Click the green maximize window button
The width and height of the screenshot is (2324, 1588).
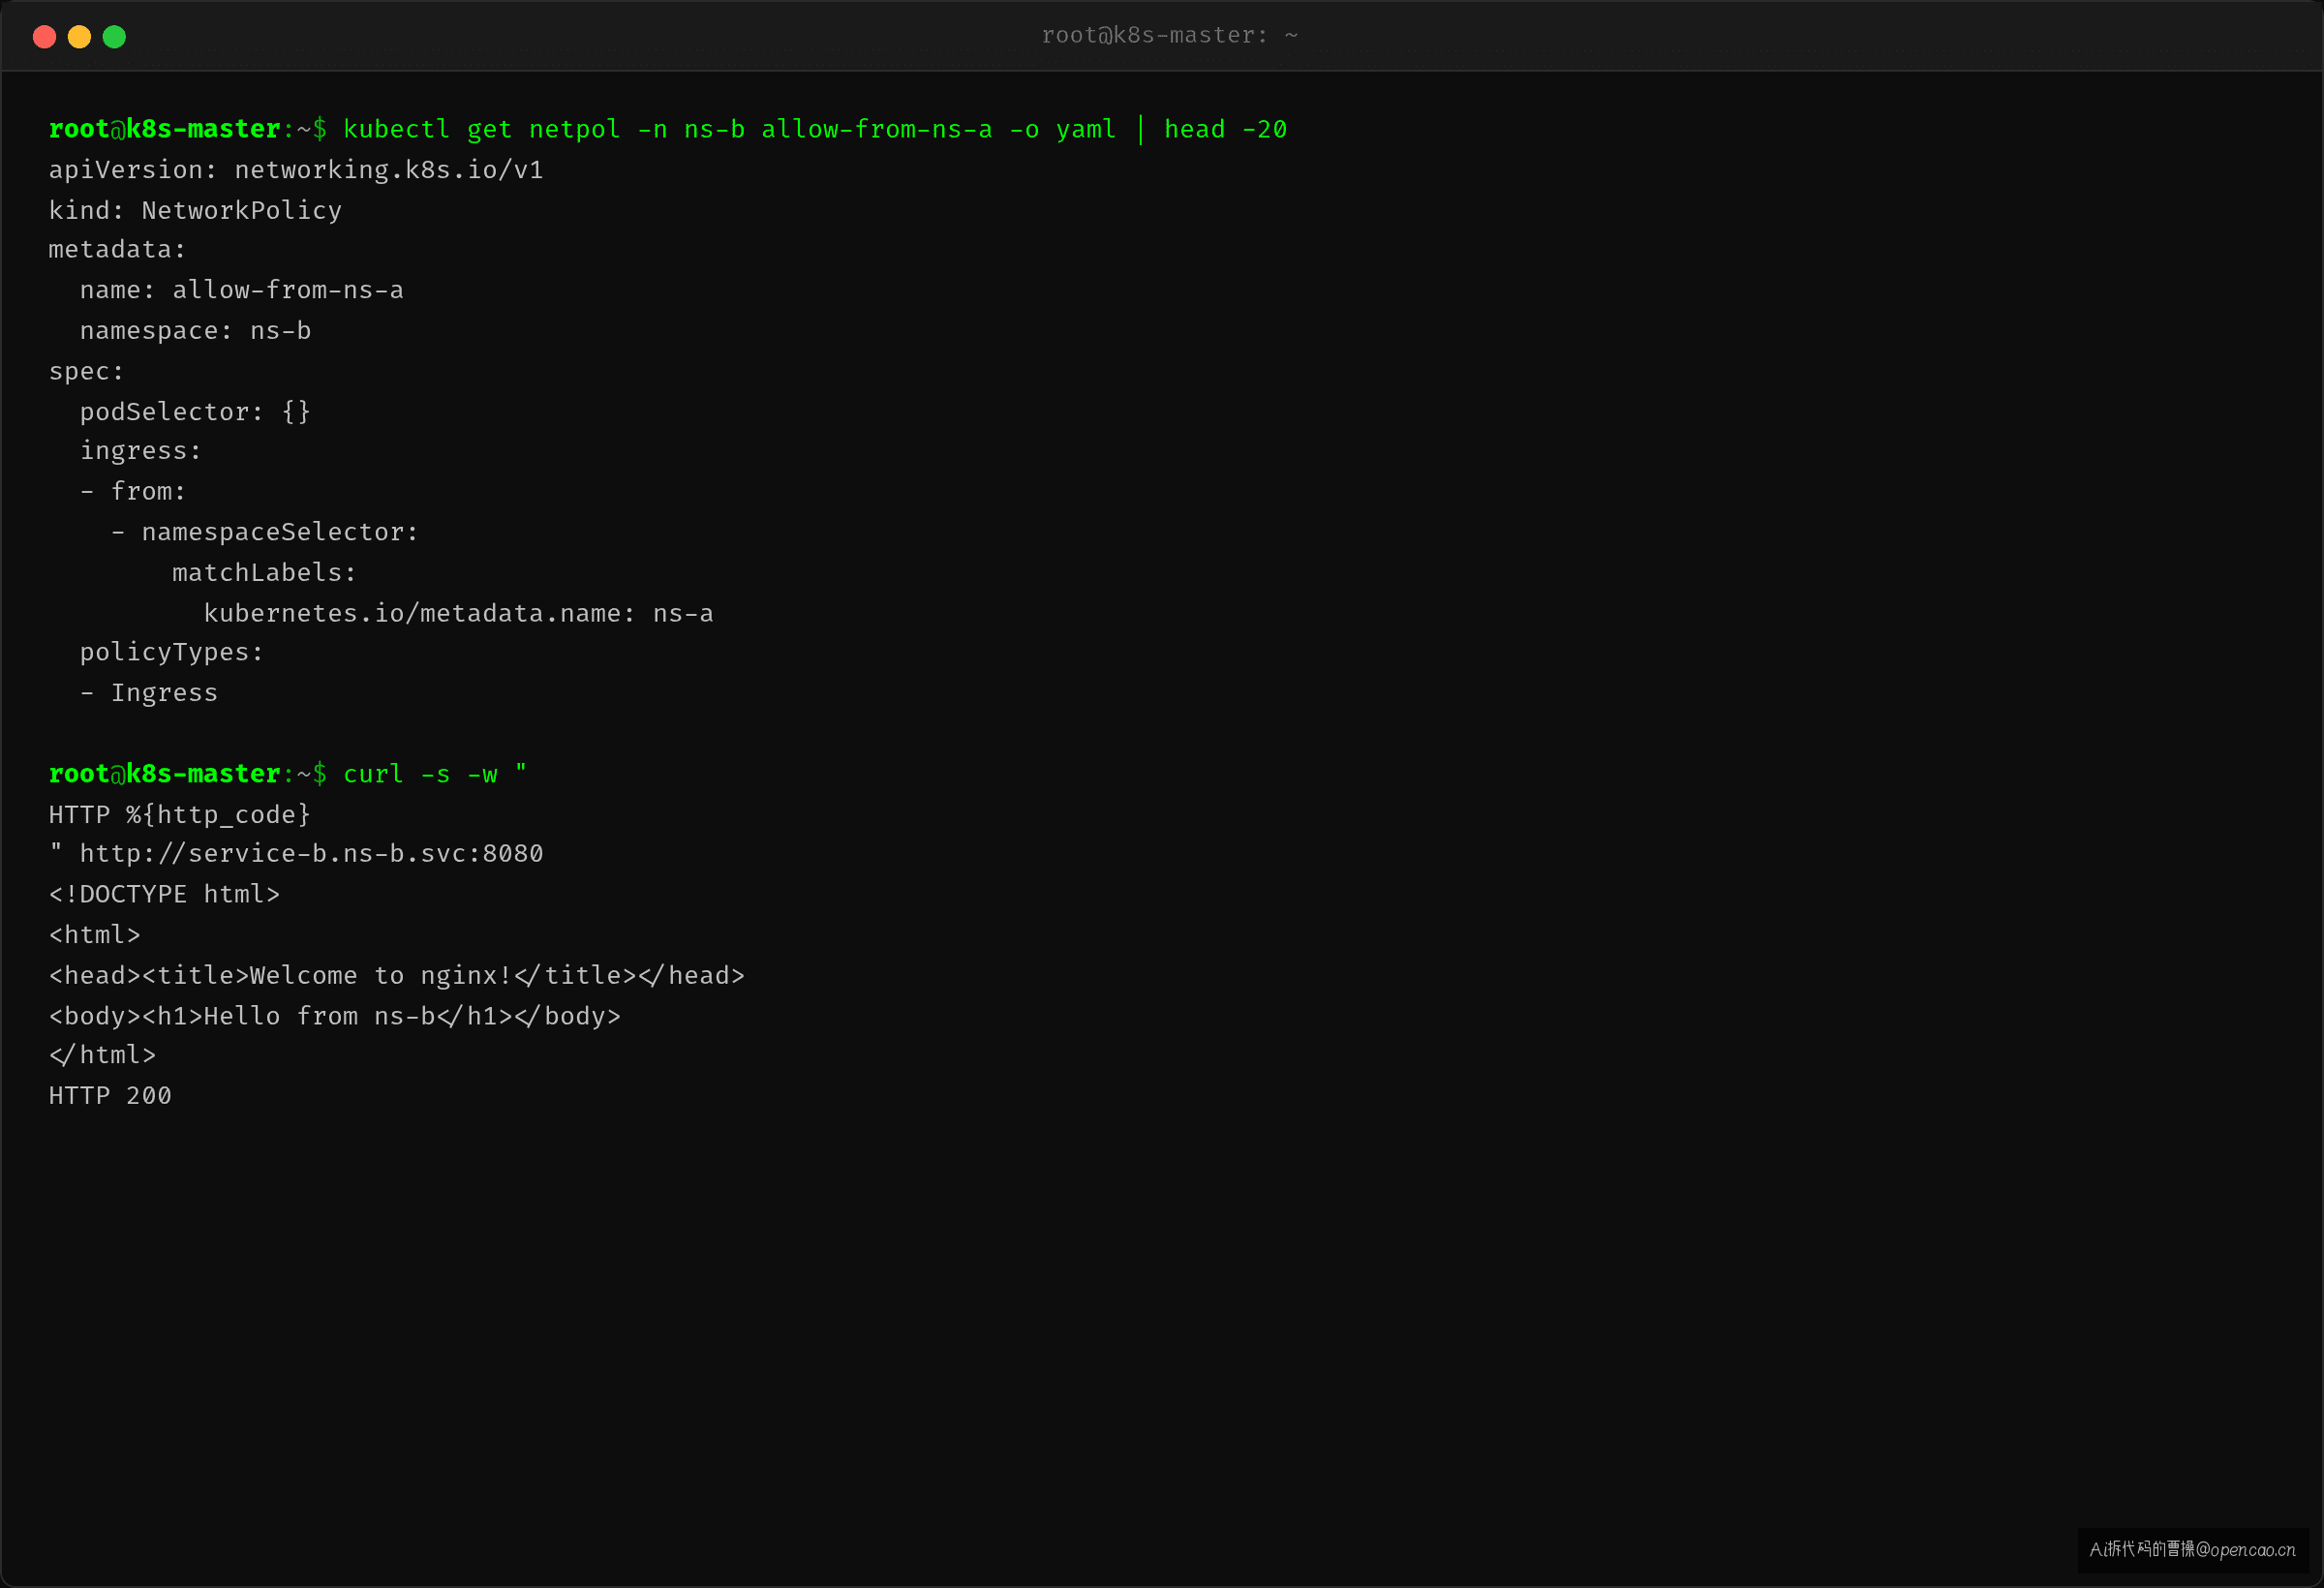coord(114,37)
